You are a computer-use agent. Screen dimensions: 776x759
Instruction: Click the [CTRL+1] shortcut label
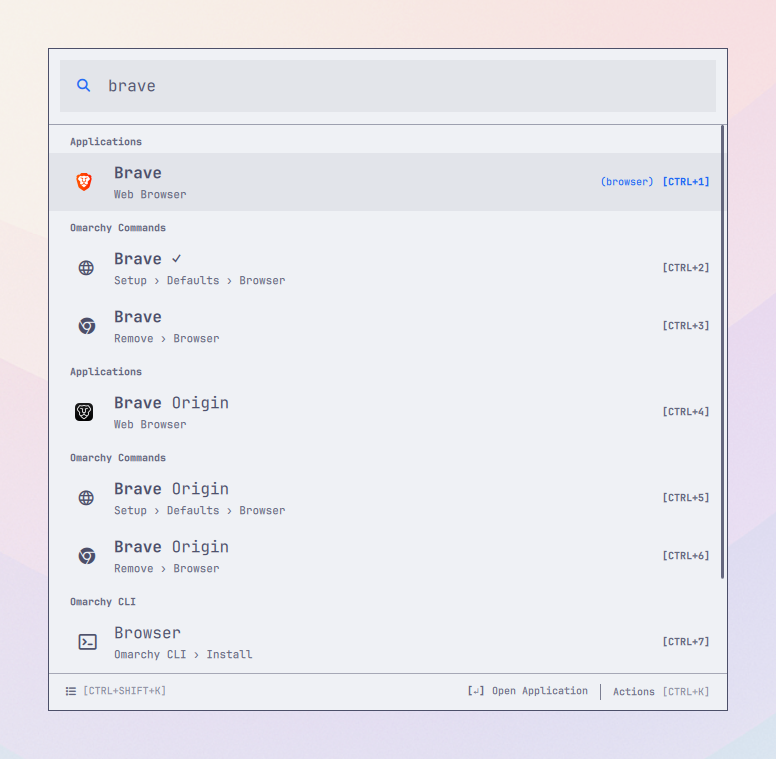[686, 182]
